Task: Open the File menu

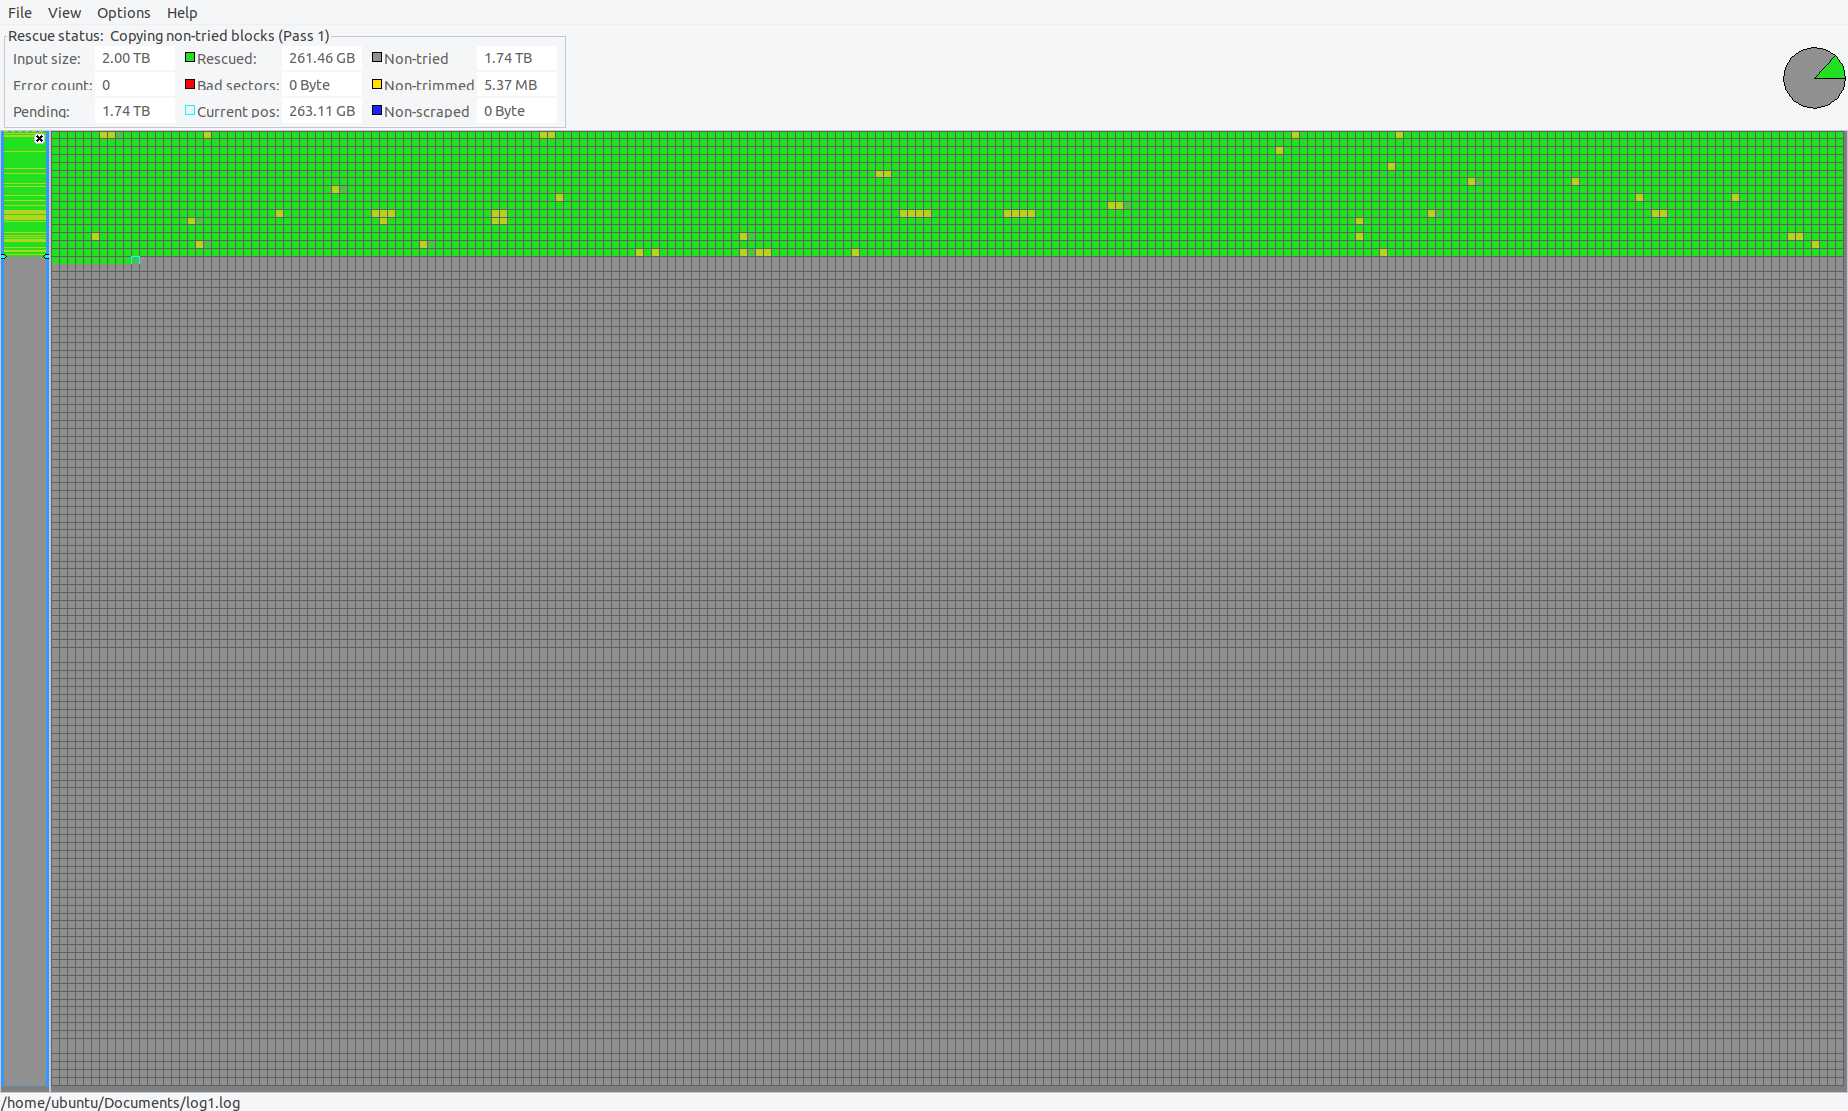Action: point(19,12)
